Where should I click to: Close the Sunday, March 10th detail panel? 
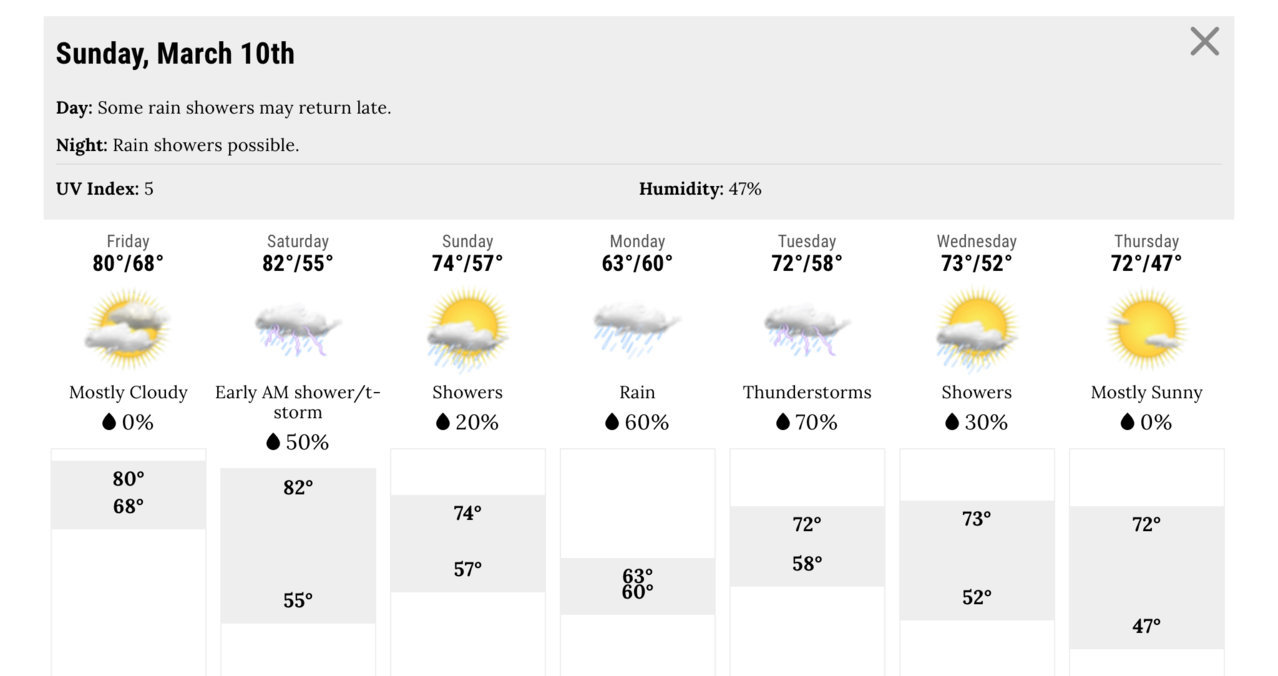(x=1204, y=41)
